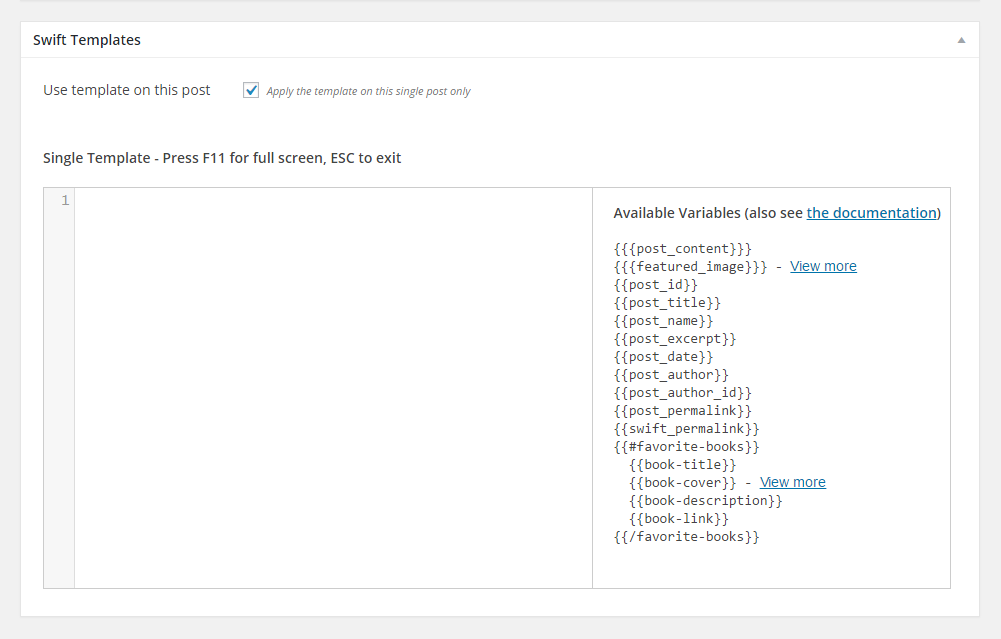This screenshot has width=1001, height=639.
Task: Select the {{#favorite-books}} opening tag text
Action: pyautogui.click(x=686, y=446)
